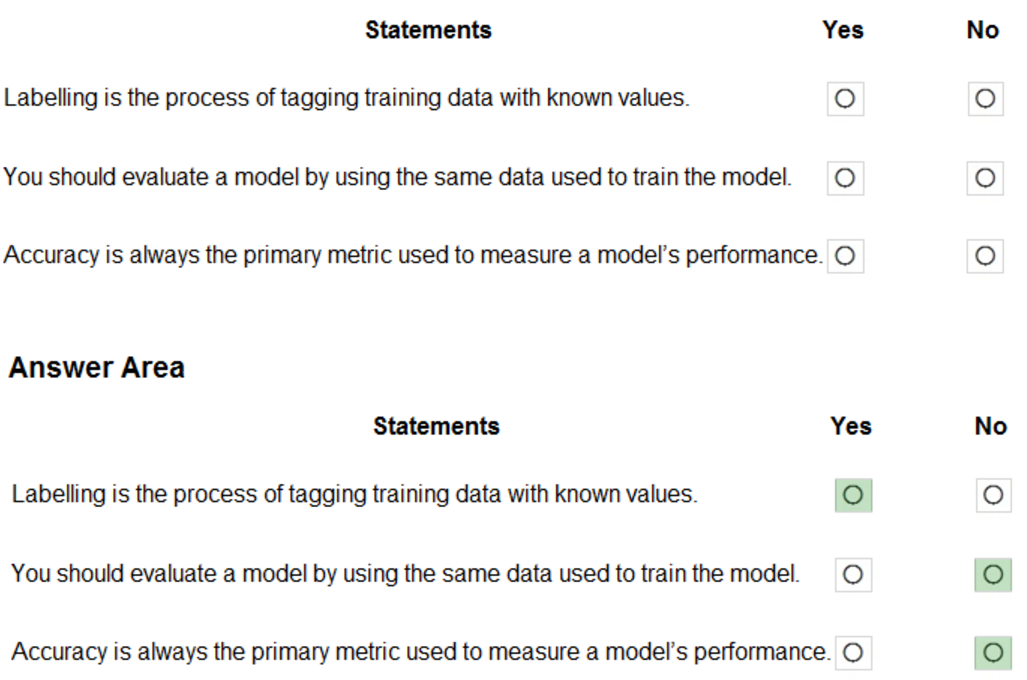The width and height of the screenshot is (1027, 680).
Task: Click the Statements header under Answer Area
Action: pos(436,426)
